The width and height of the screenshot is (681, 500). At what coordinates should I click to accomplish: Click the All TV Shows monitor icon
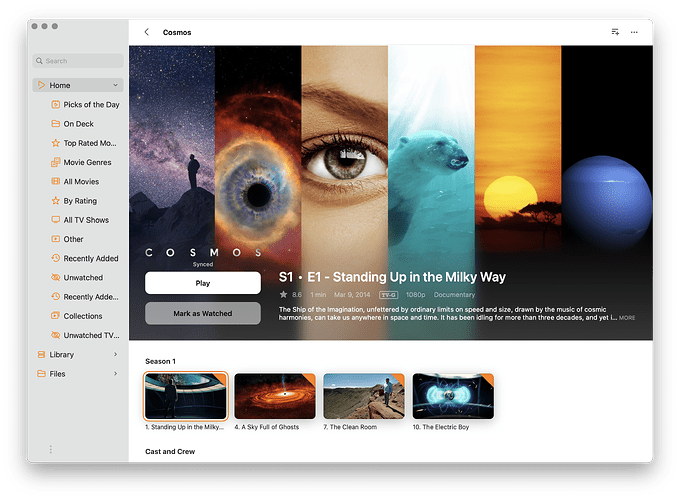[x=56, y=220]
